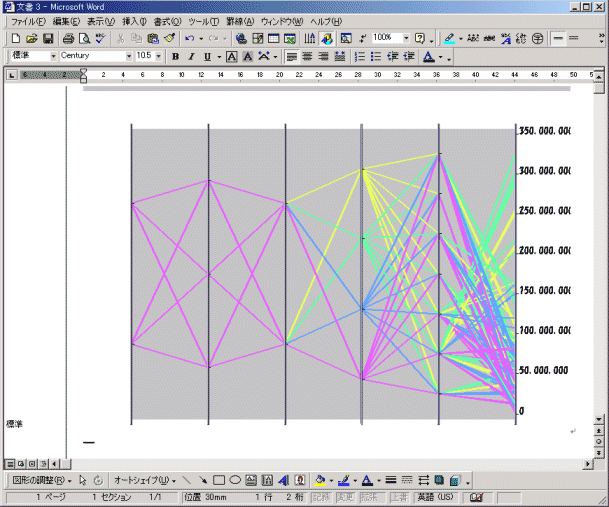
Task: Choose arrow style in drawing toolbar
Action: [x=423, y=480]
